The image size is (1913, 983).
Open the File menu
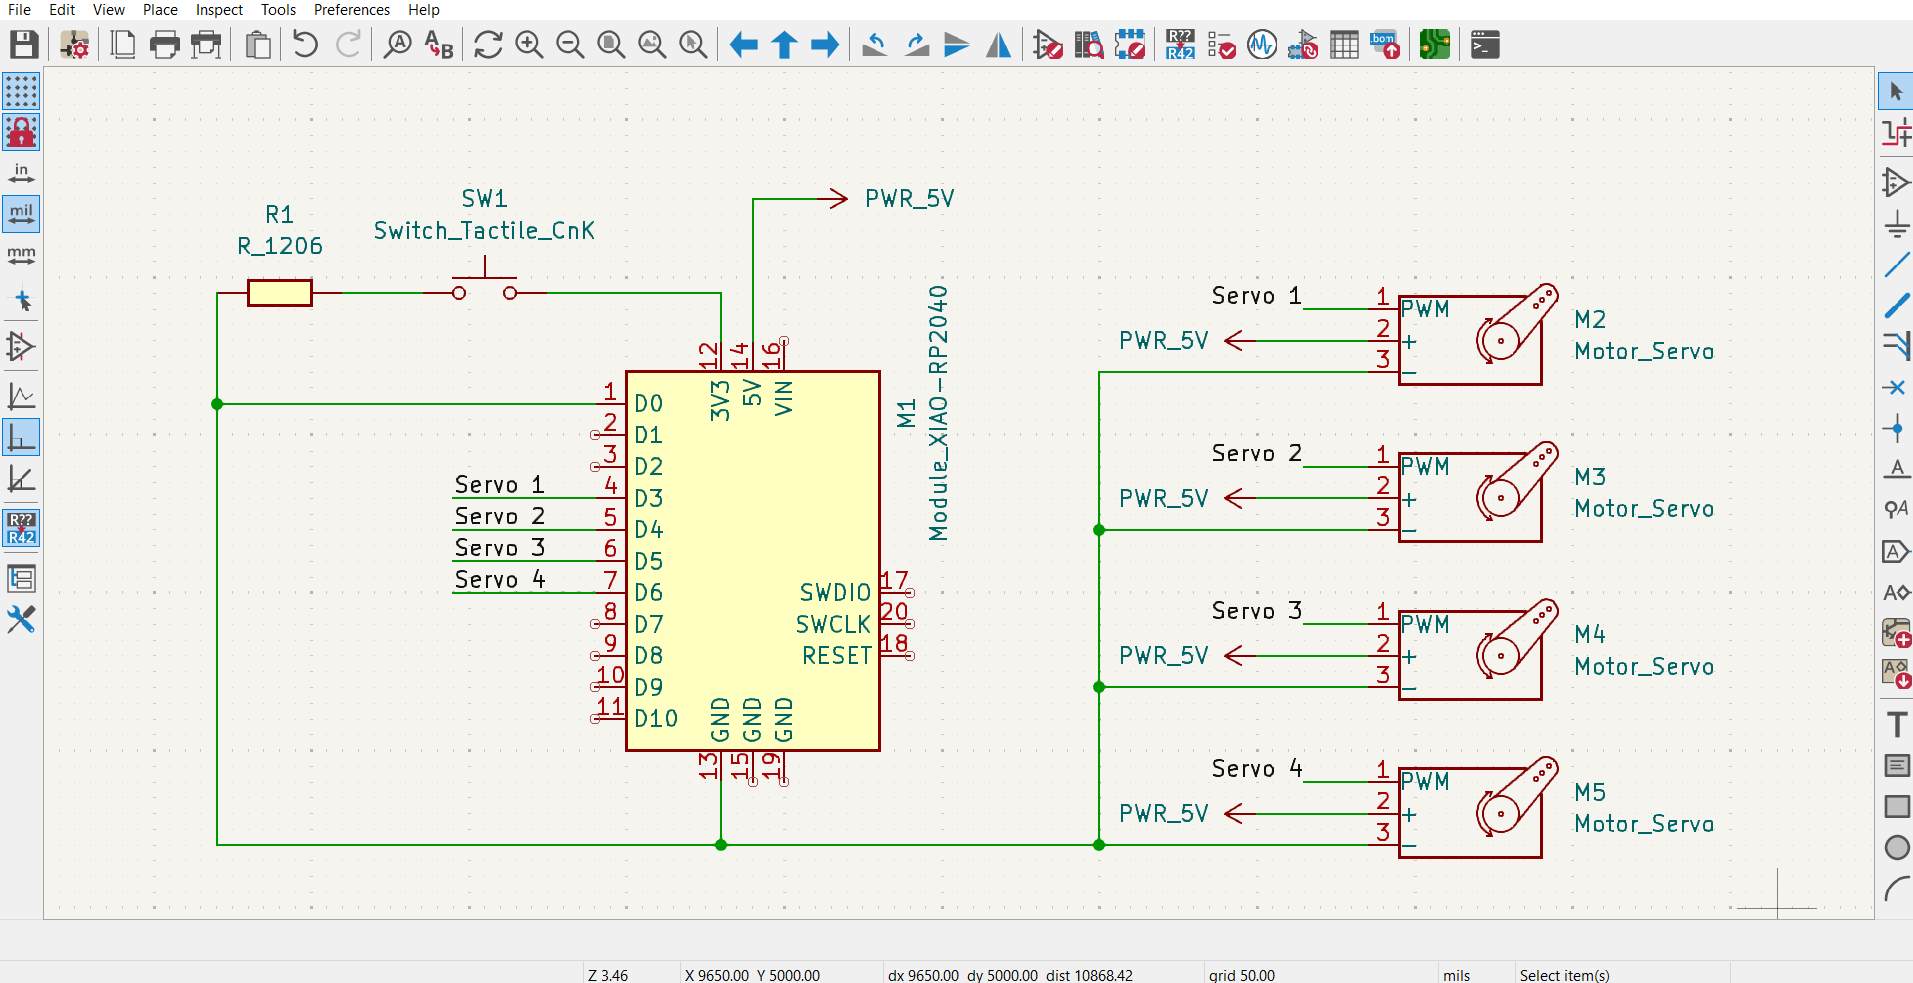(19, 9)
